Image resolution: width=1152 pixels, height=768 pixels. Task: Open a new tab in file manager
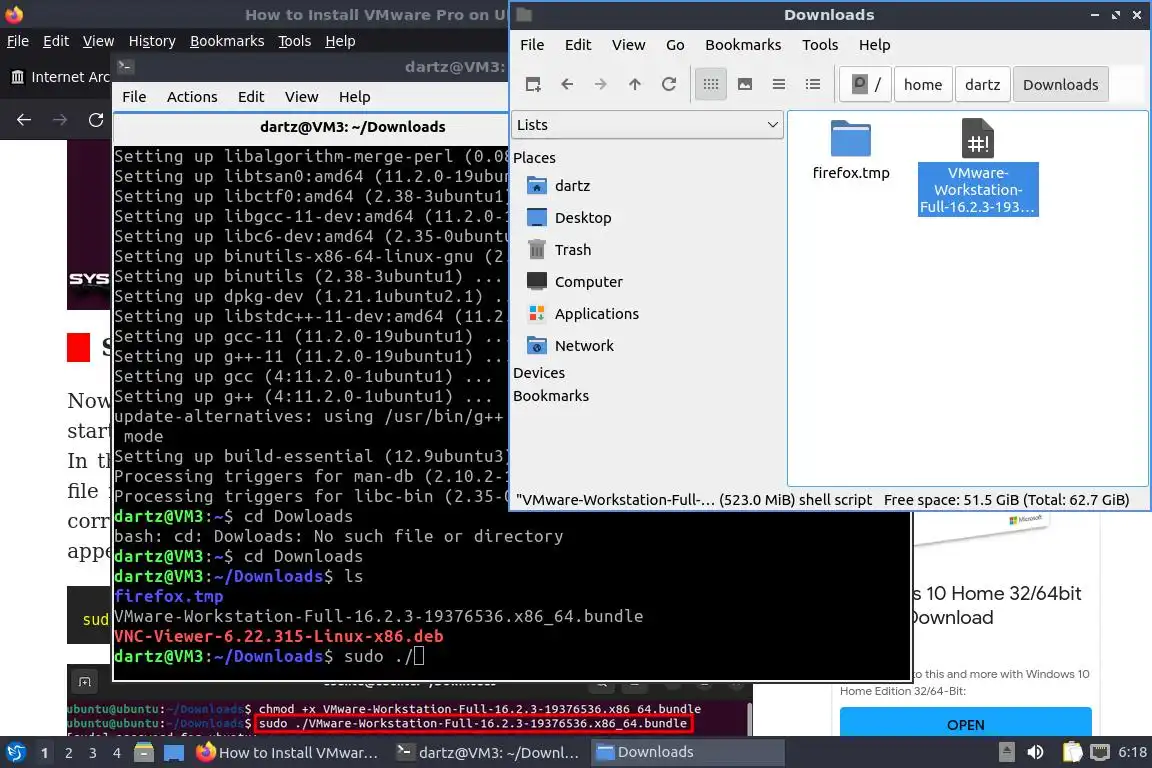coord(533,85)
